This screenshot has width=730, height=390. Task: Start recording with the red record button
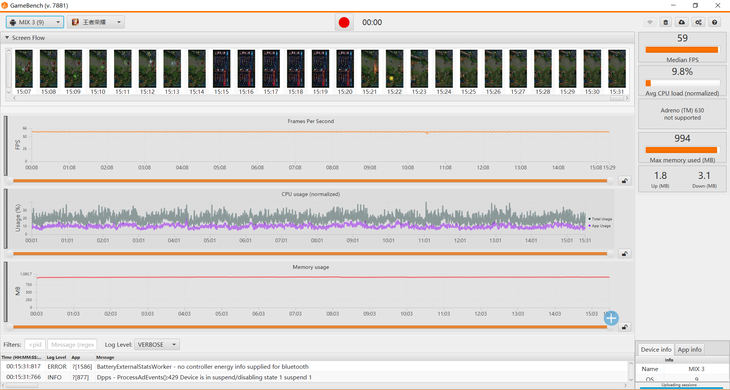click(x=344, y=22)
